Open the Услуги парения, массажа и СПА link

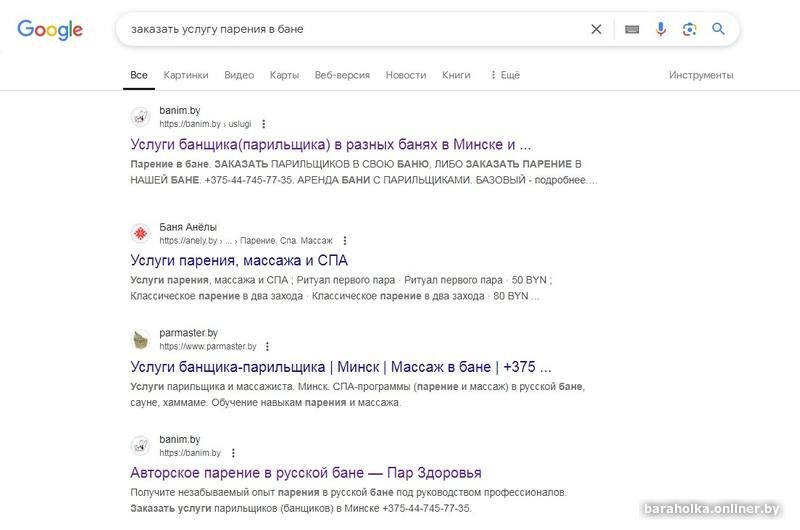239,261
